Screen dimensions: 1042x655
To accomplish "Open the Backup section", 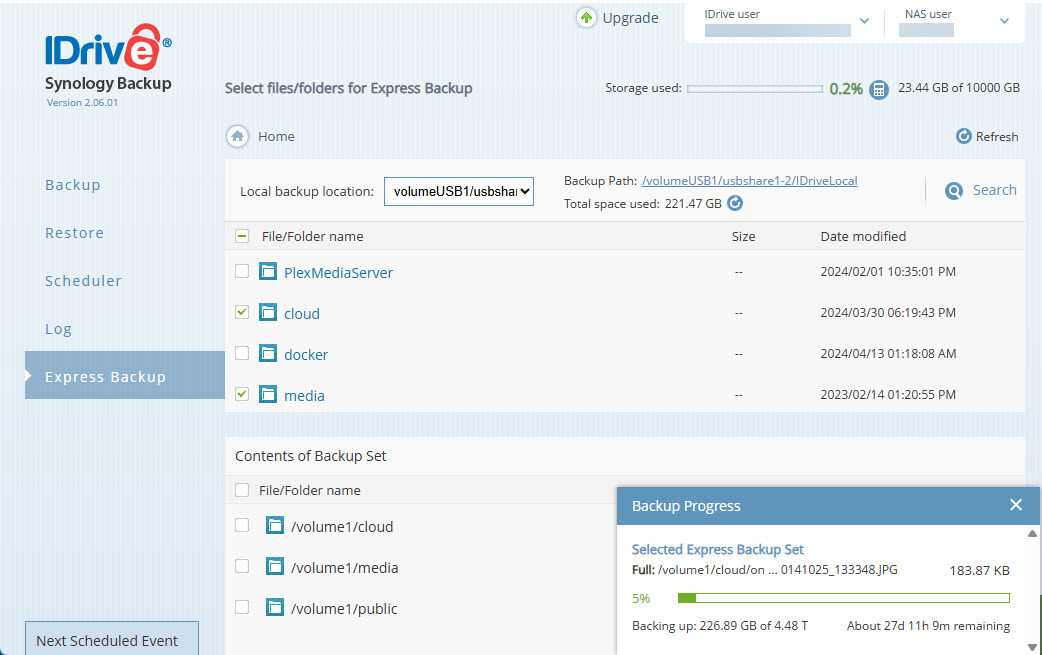I will (72, 185).
